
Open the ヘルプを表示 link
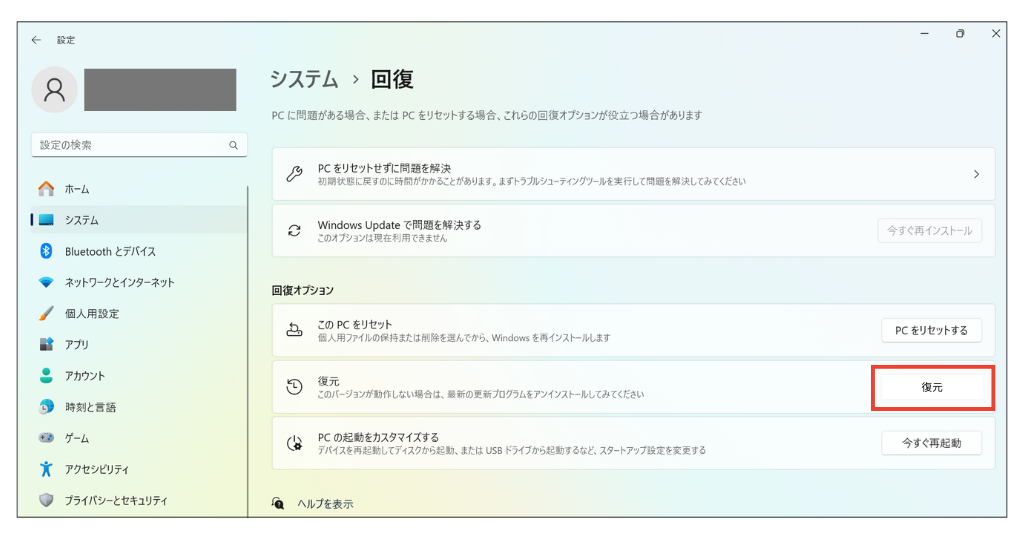click(325, 504)
